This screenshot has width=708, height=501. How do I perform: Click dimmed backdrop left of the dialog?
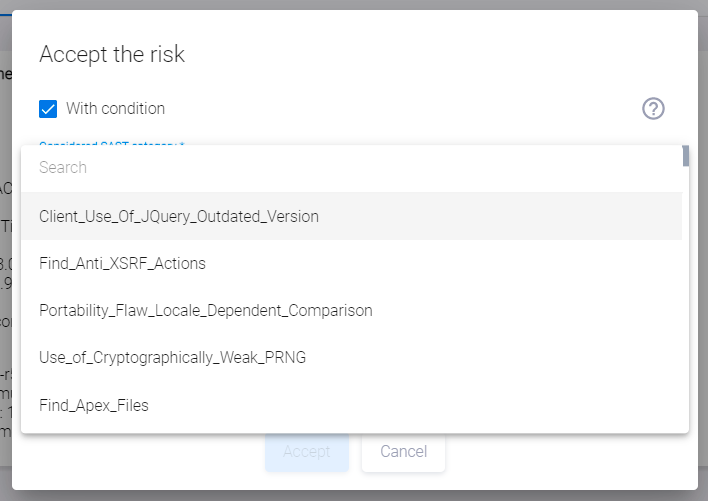[x=5, y=250]
